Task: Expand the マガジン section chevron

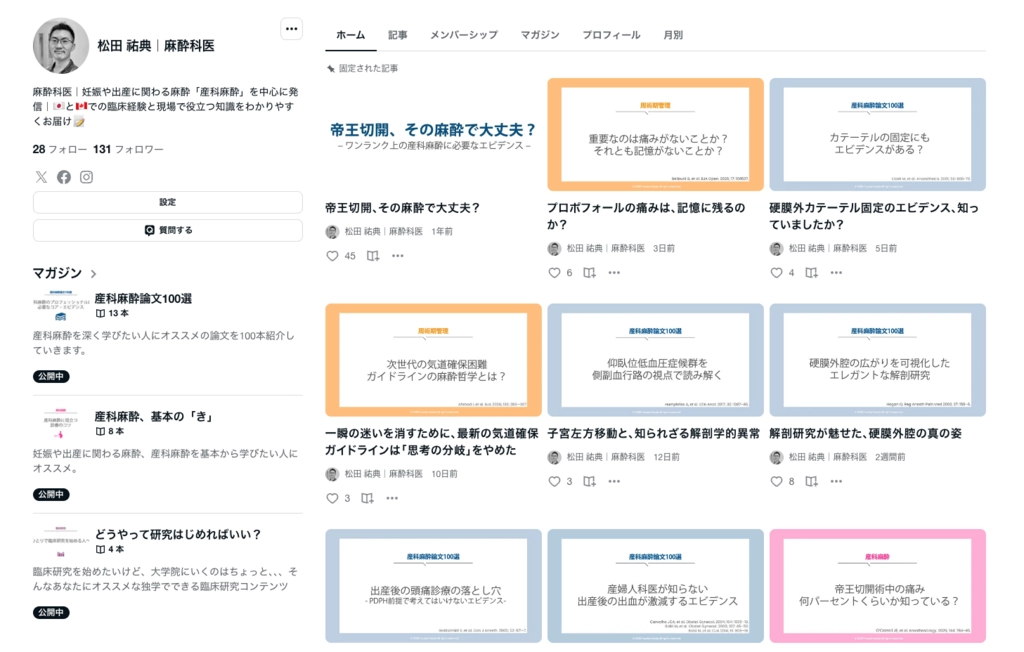Action: 93,274
